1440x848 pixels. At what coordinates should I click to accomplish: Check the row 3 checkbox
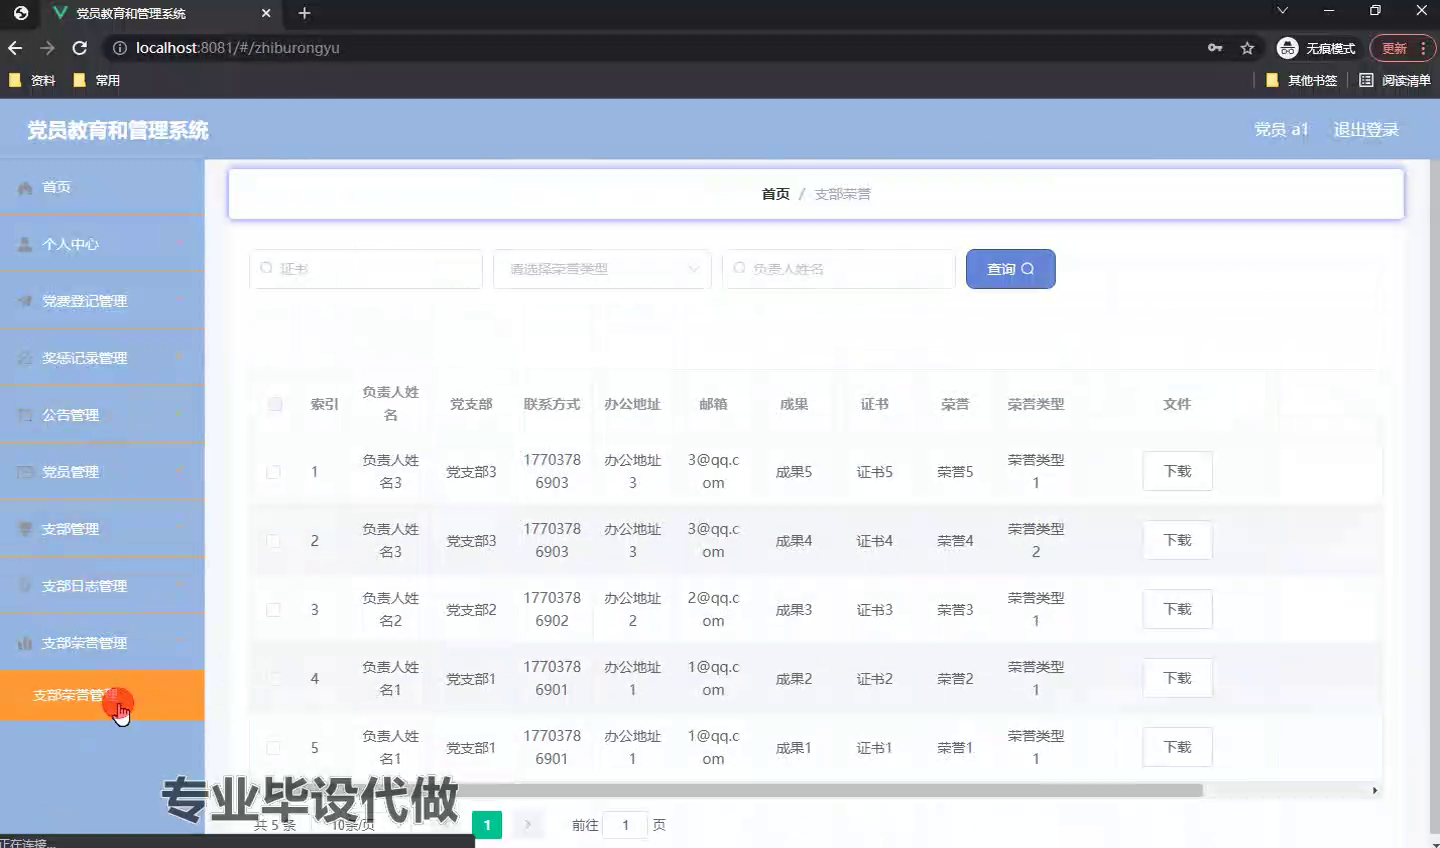coord(273,610)
